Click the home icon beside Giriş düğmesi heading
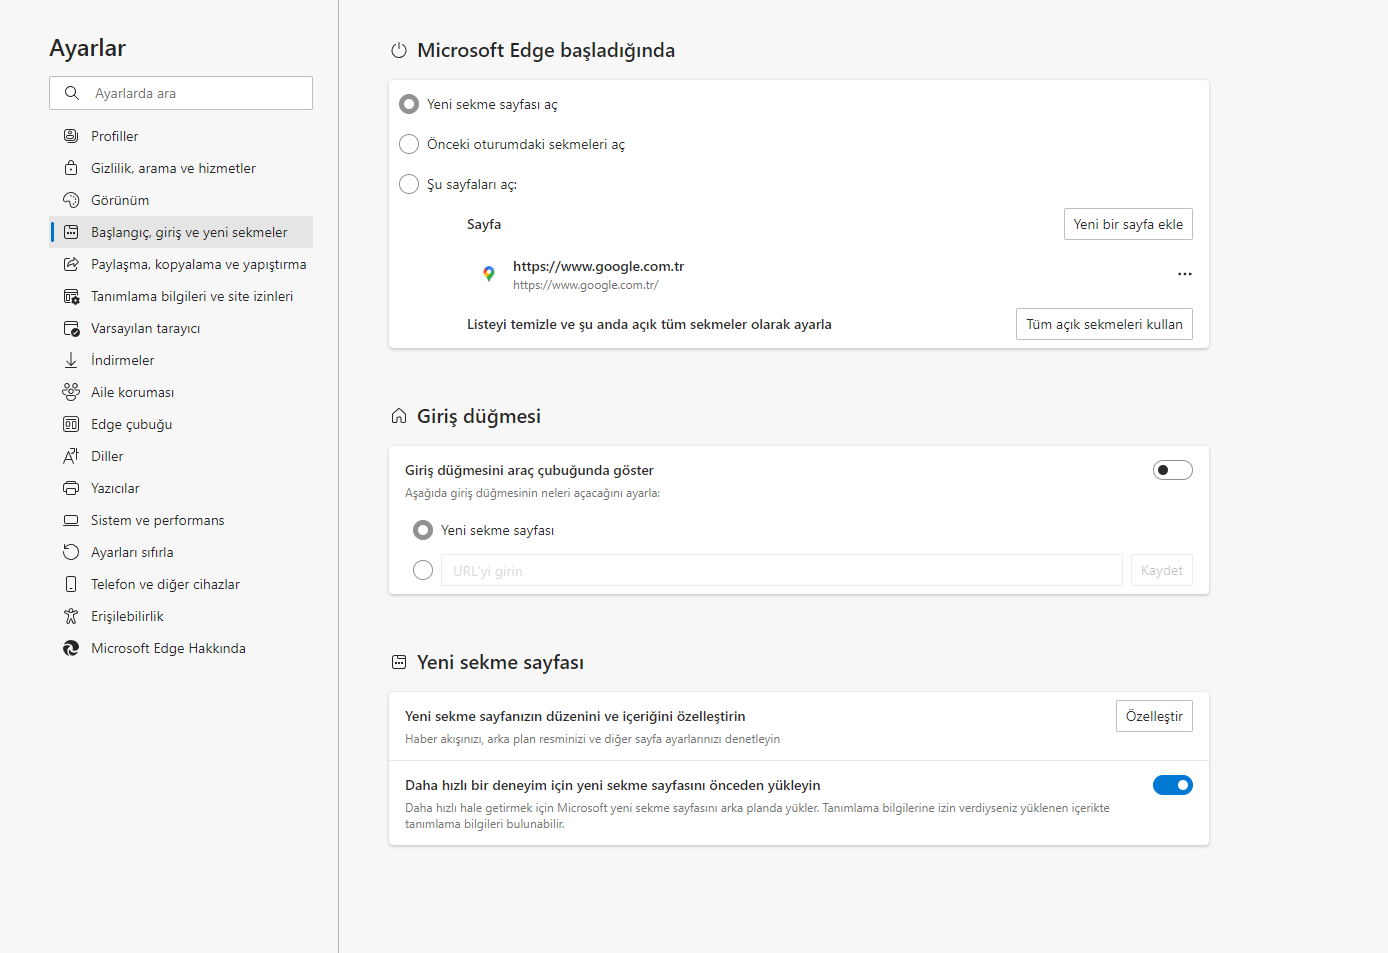This screenshot has width=1388, height=953. pyautogui.click(x=399, y=416)
